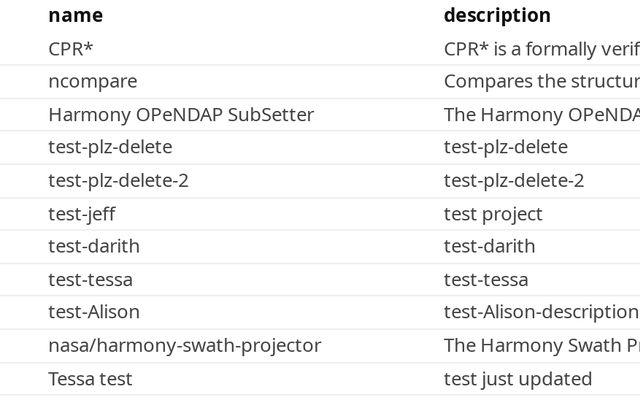The height and width of the screenshot is (400, 640).
Task: Click the "name" column header
Action: [75, 15]
